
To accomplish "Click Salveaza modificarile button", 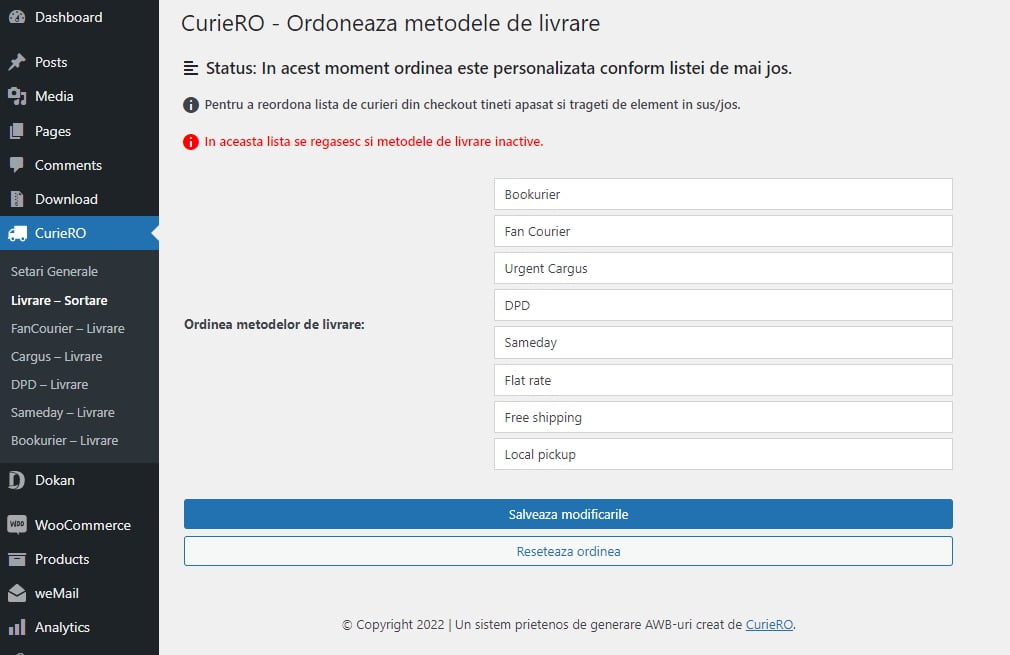I will 567,514.
